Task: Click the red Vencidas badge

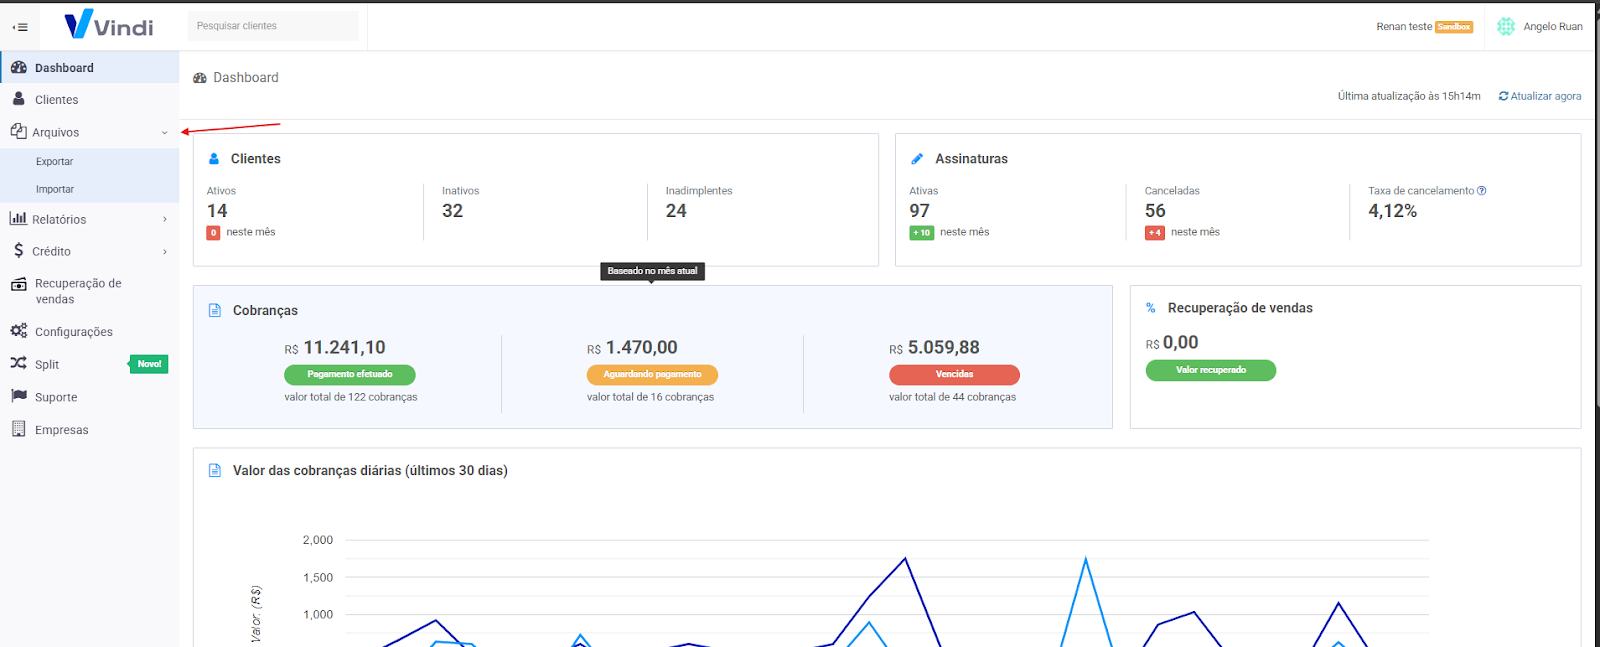Action: point(954,375)
